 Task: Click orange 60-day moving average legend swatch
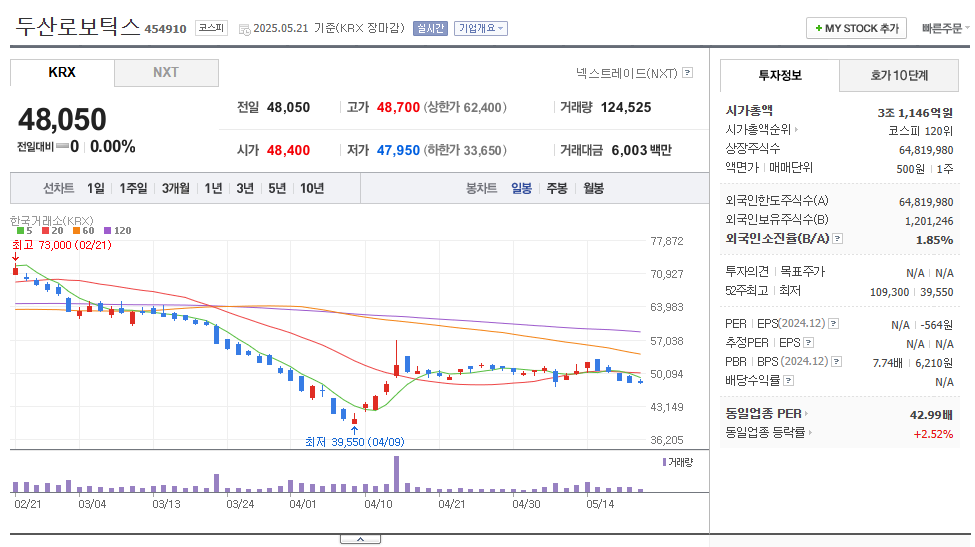click(76, 231)
